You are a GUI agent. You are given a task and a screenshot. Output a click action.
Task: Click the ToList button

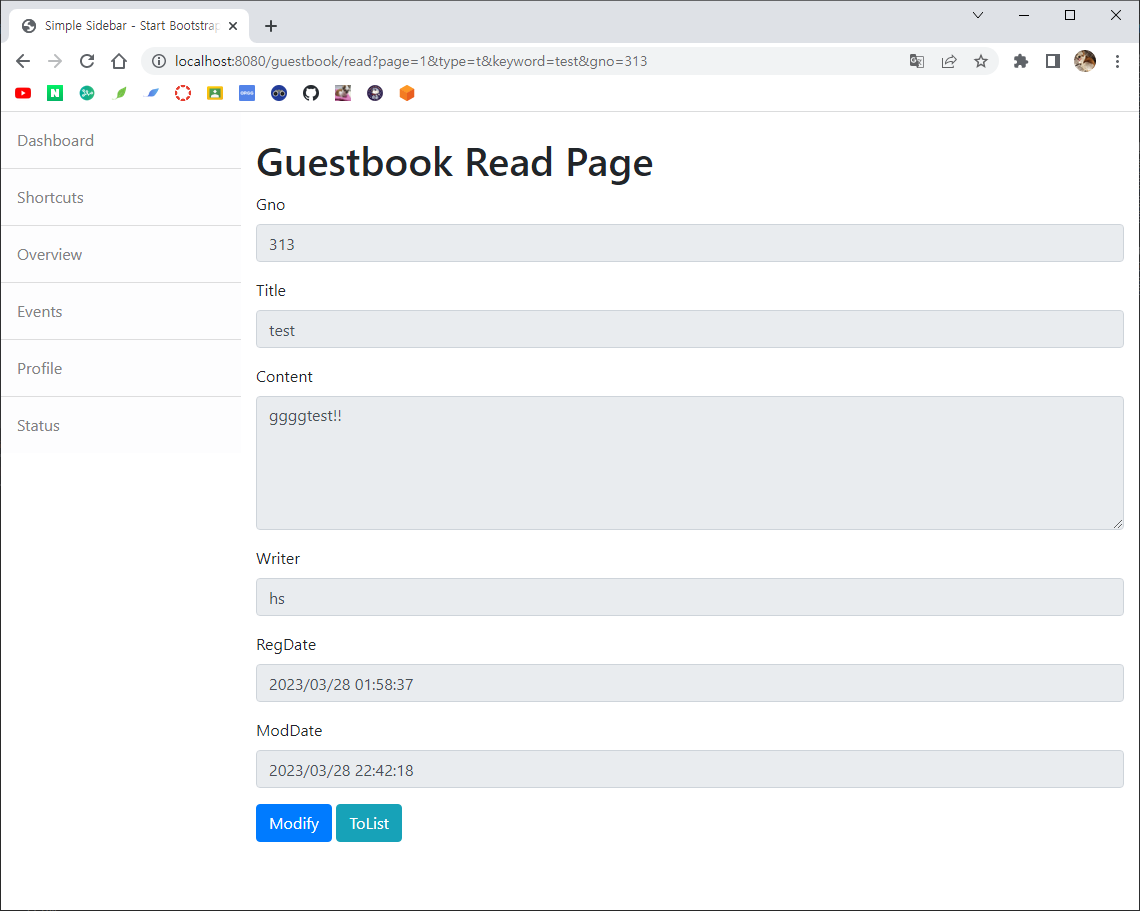(x=369, y=823)
